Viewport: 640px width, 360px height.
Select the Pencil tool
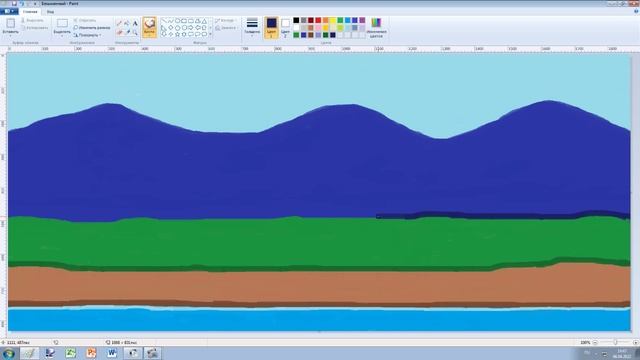119,23
